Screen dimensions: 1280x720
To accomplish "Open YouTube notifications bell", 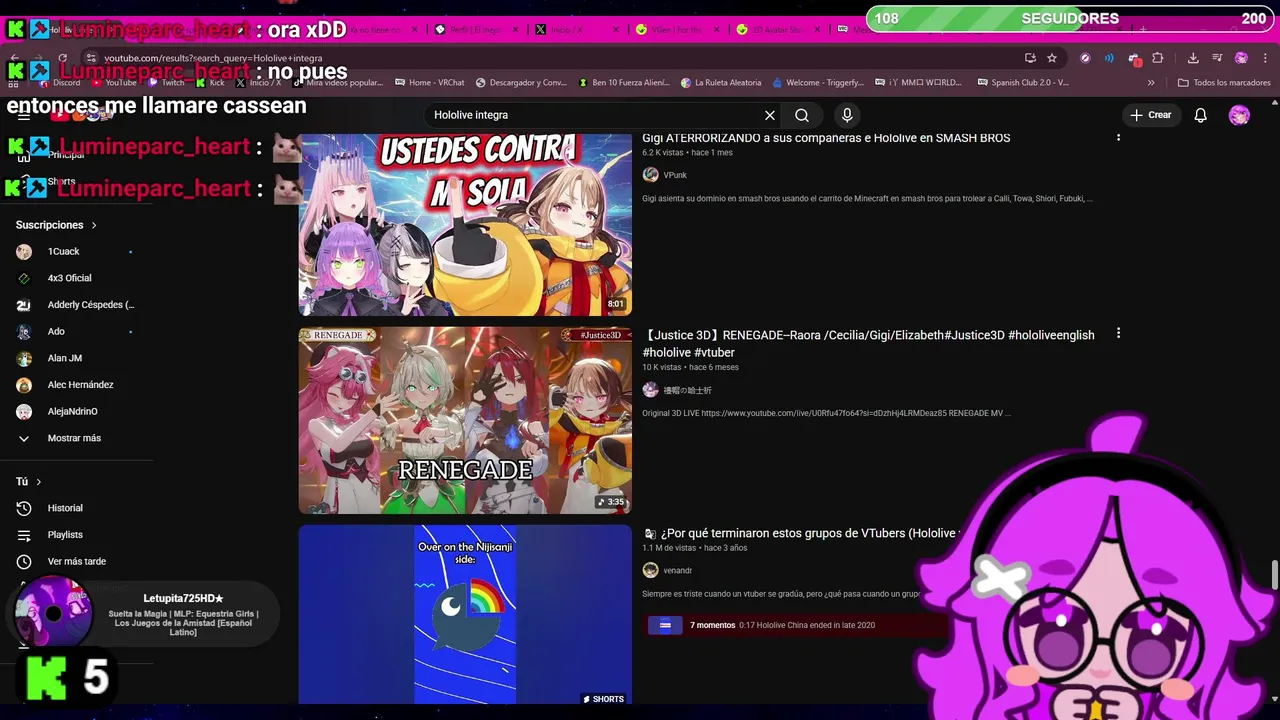I will 1200,115.
